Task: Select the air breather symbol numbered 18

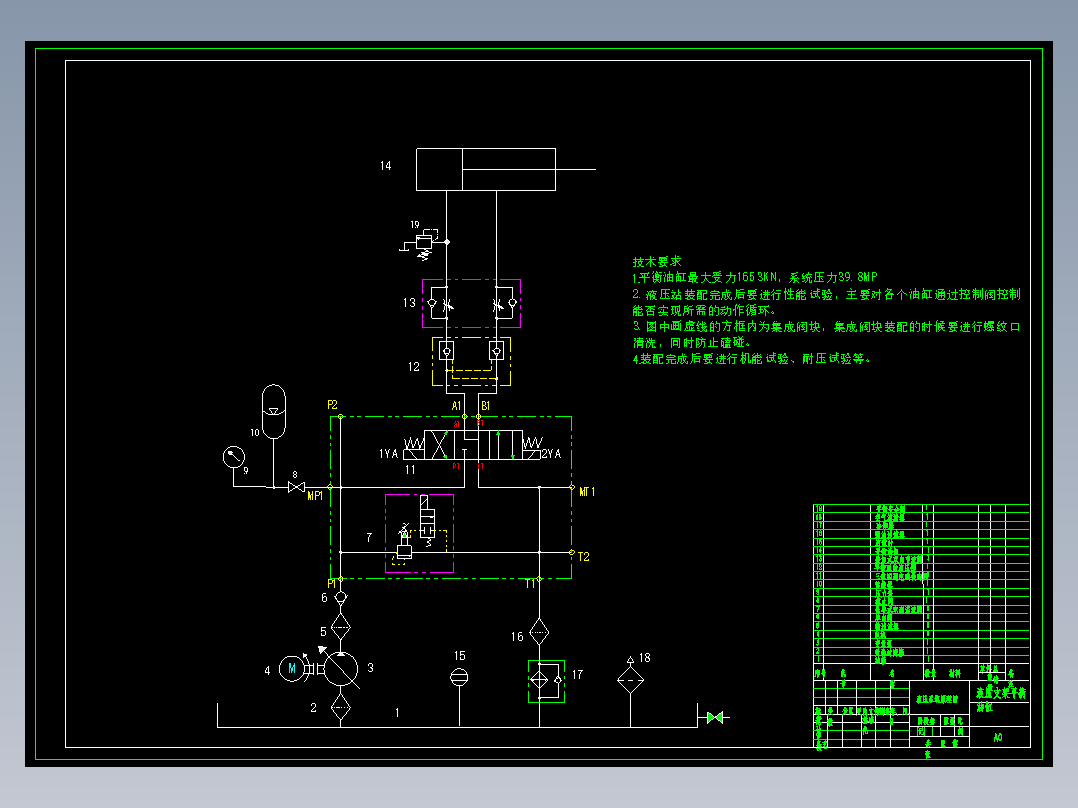Action: tap(630, 677)
